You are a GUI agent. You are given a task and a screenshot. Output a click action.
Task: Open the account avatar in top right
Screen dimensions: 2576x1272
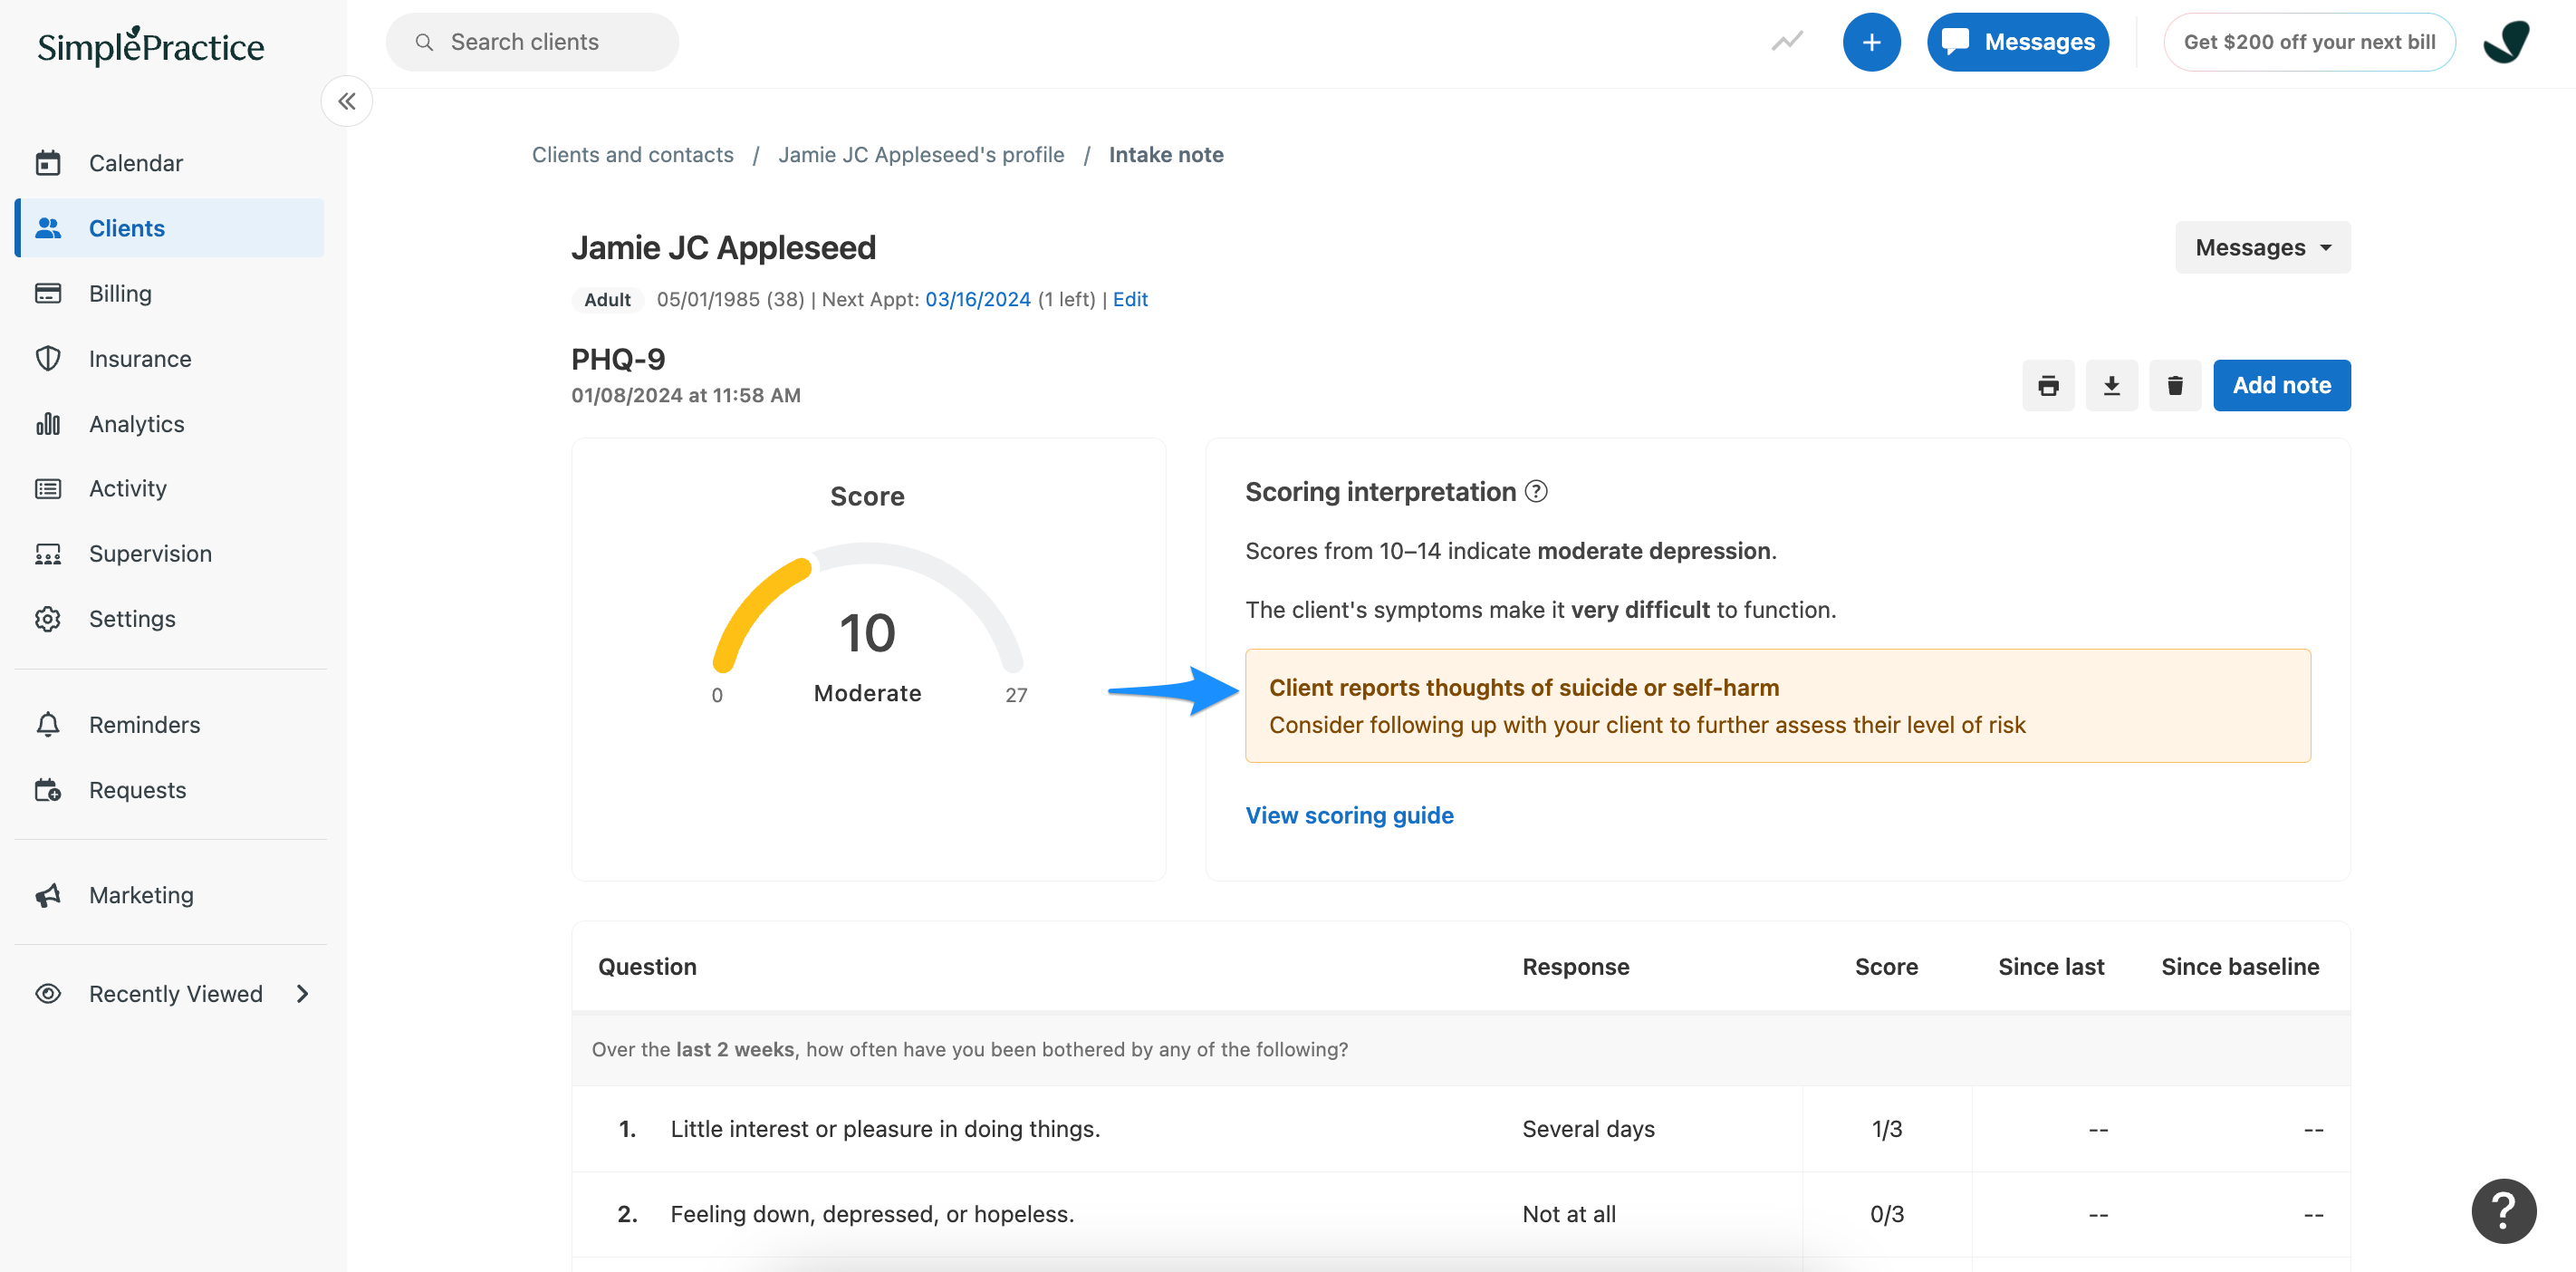pos(2506,42)
